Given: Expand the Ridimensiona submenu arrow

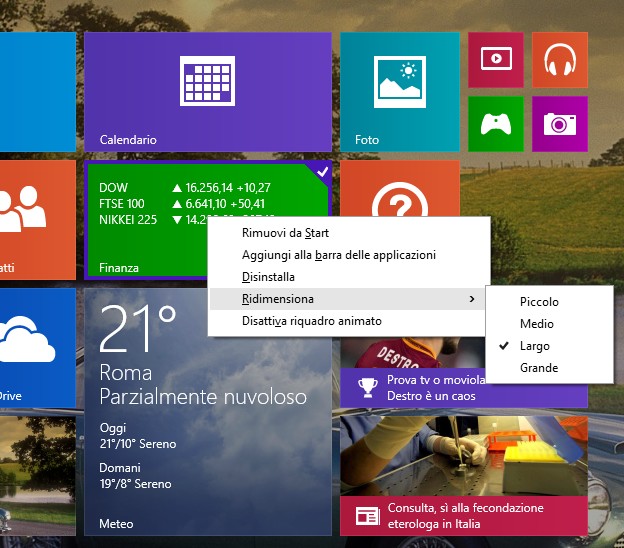Looking at the screenshot, I should pyautogui.click(x=472, y=299).
